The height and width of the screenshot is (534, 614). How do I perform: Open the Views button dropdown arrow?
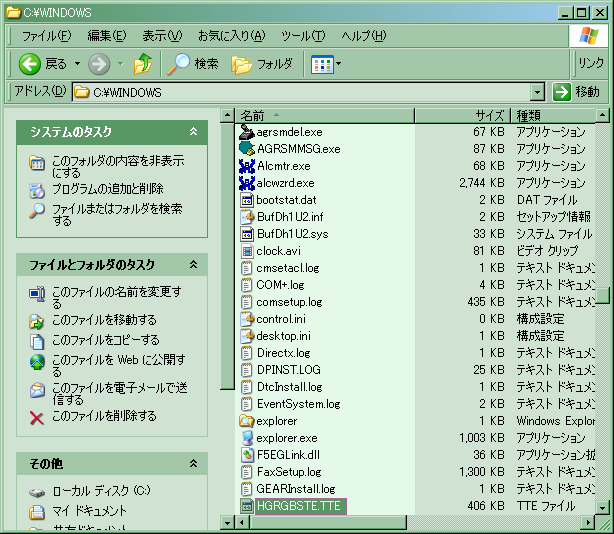pos(338,64)
